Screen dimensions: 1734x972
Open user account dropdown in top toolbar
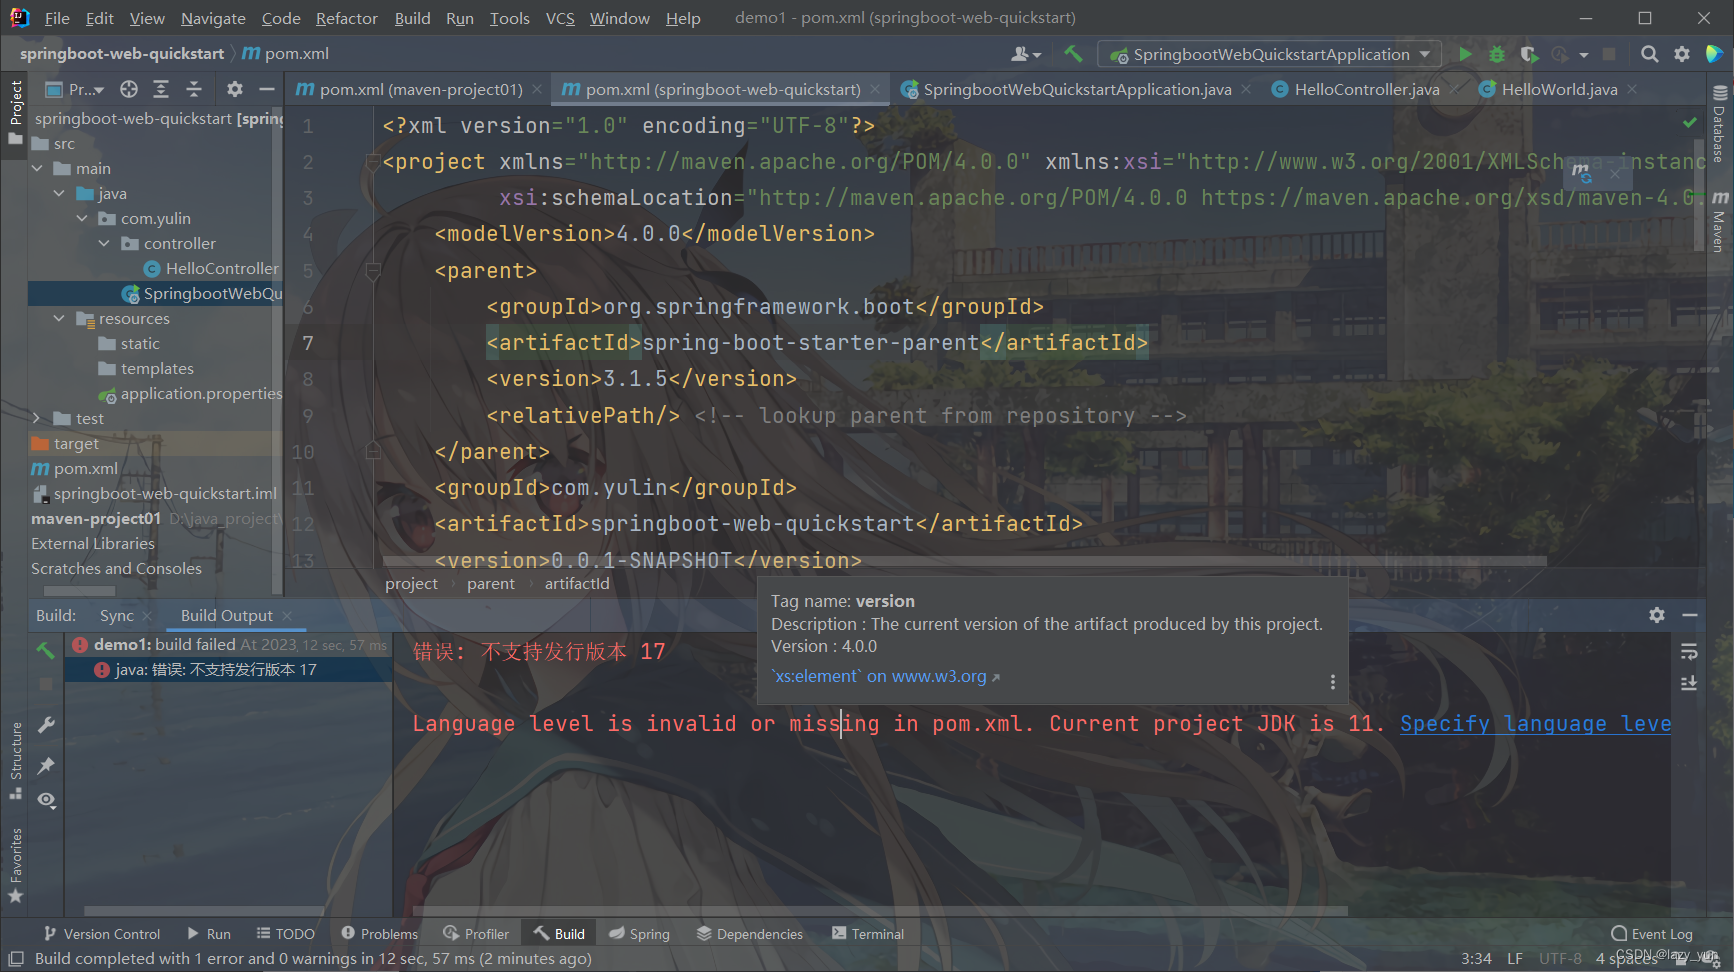point(1027,54)
